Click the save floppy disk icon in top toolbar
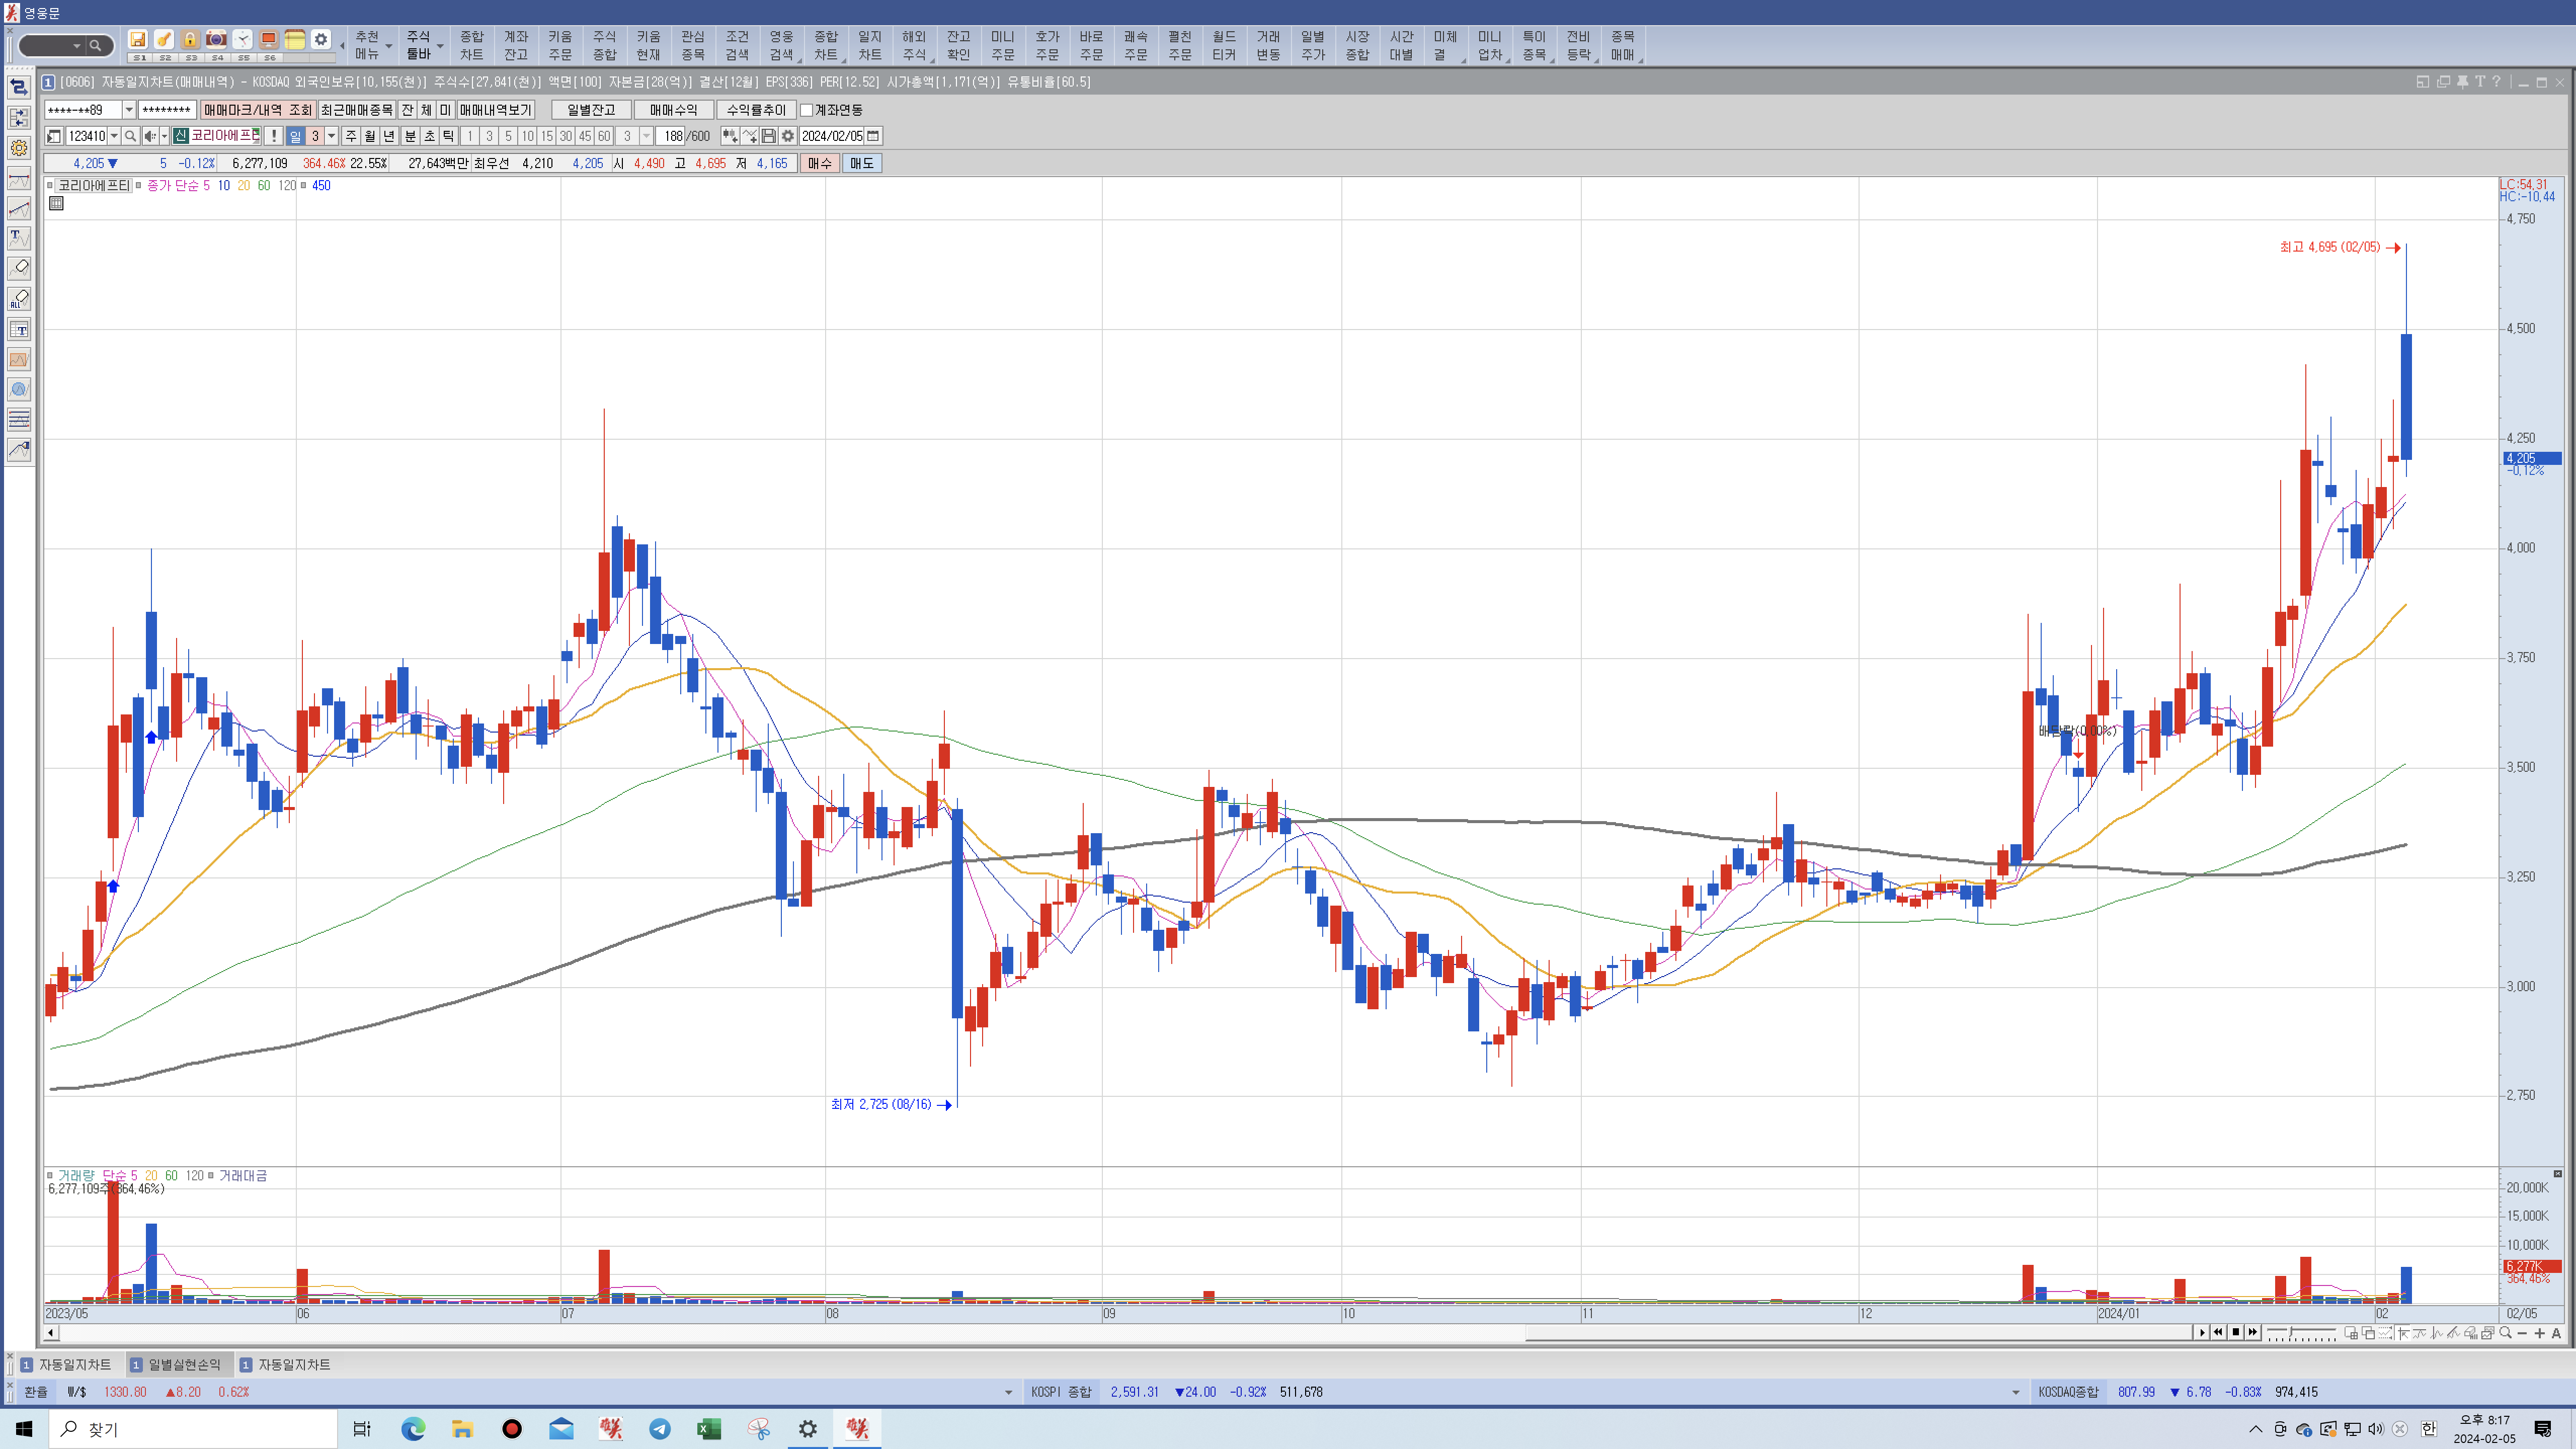Screen dimensions: 2576x1449 138,40
